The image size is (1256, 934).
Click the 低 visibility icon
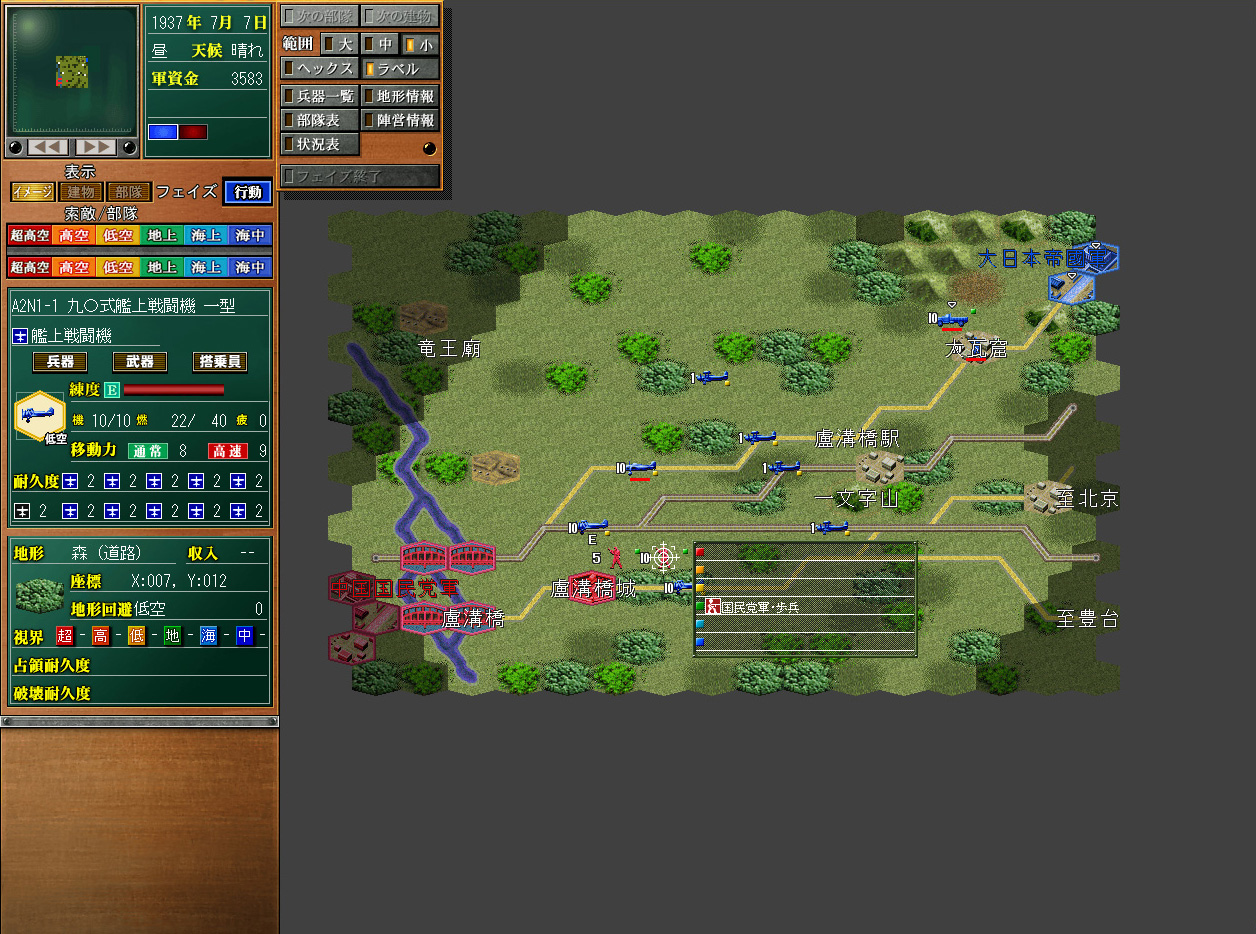[136, 635]
